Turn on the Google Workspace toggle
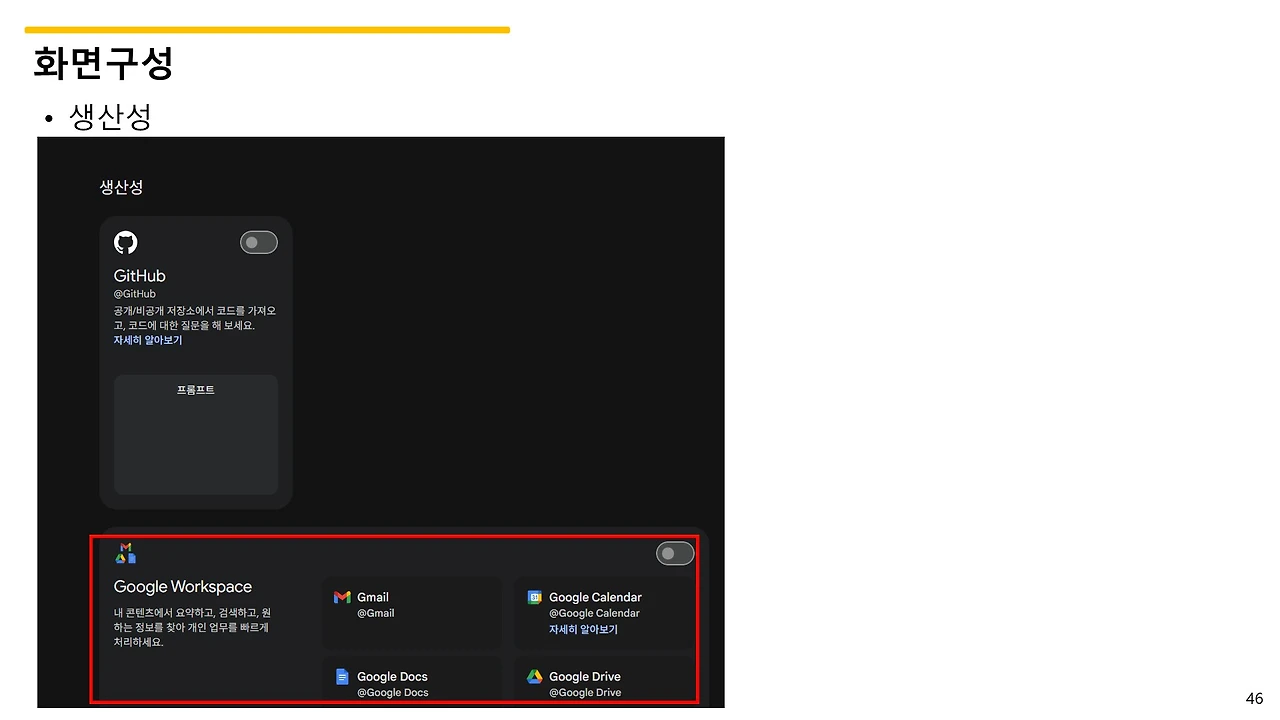This screenshot has width=1280, height=720. [675, 553]
